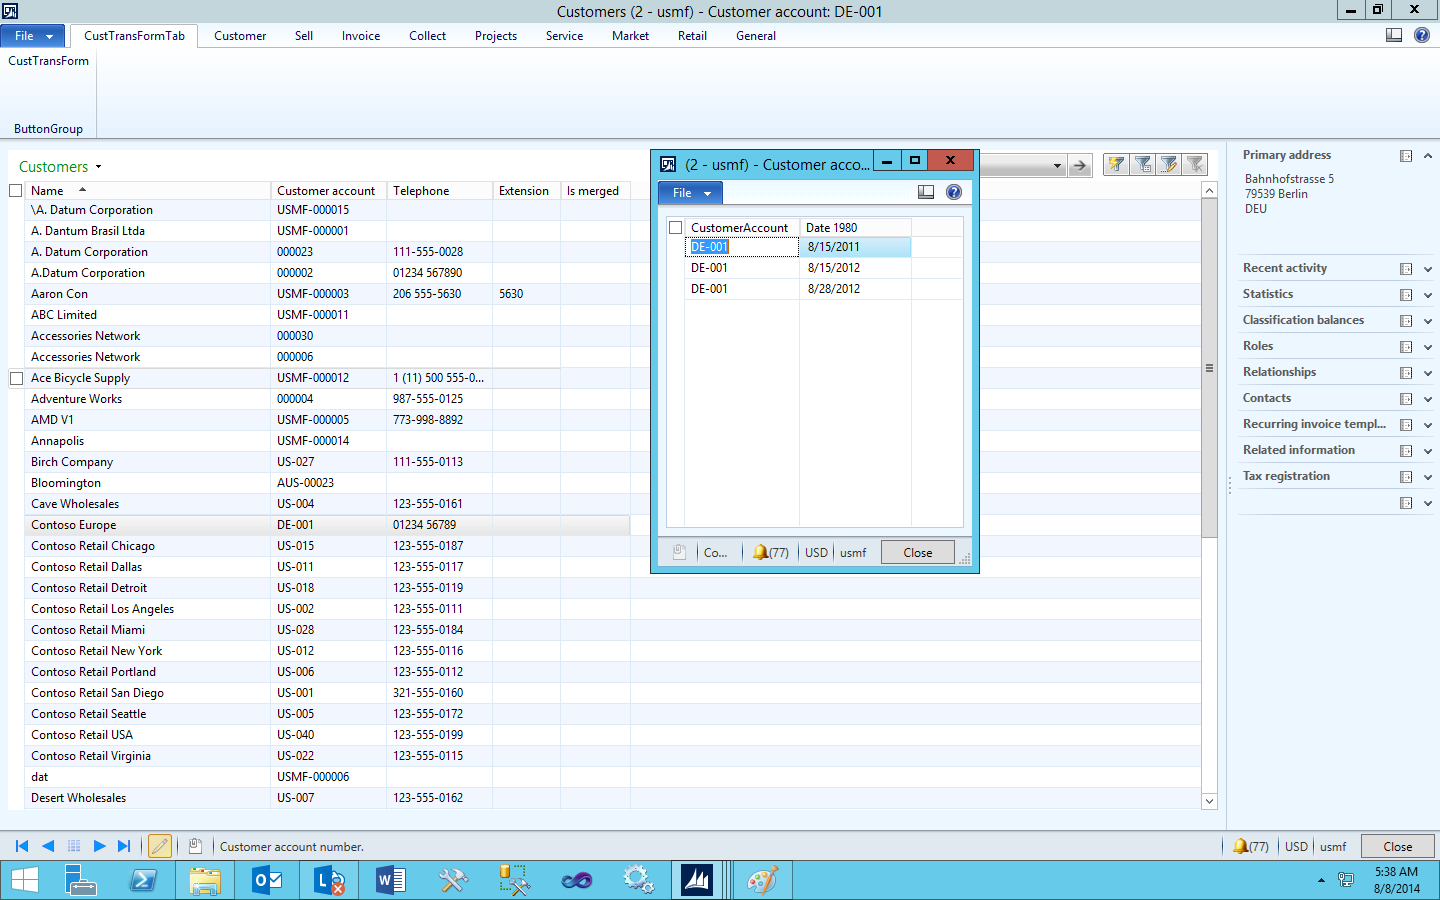Switch to the Collect ribbon tab

(x=427, y=36)
